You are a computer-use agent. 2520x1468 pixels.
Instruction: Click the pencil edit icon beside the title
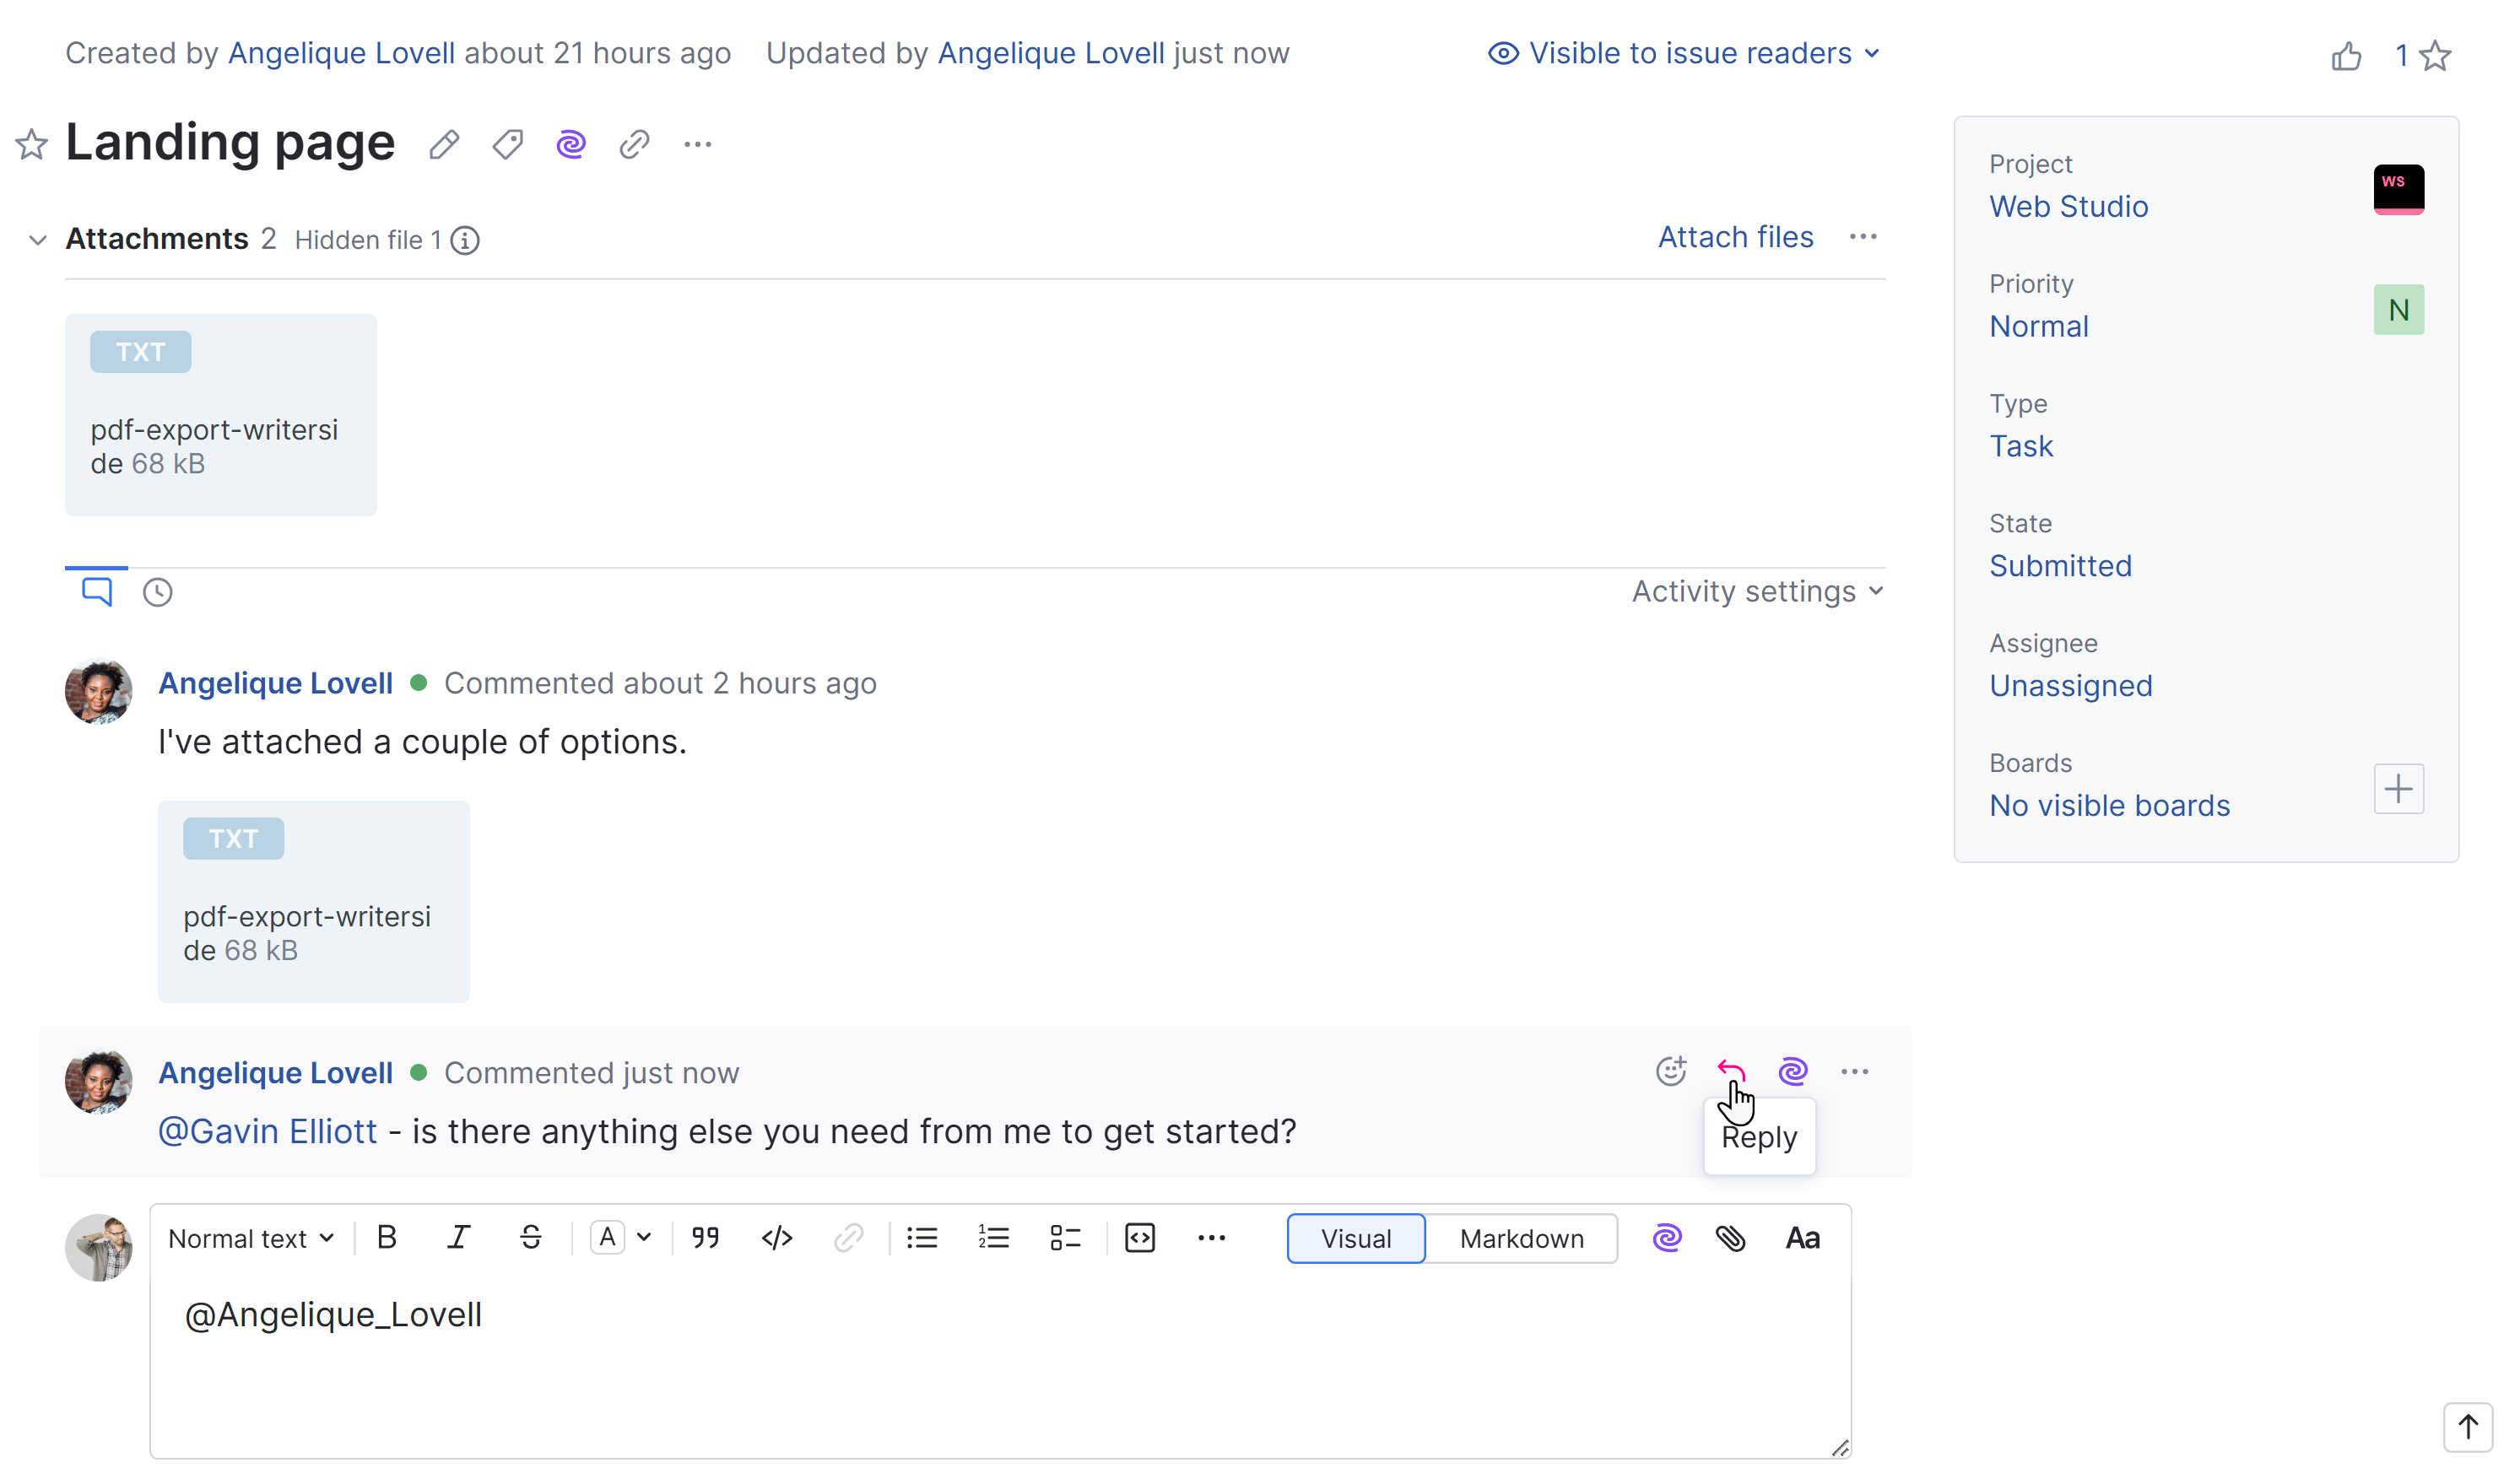(x=444, y=145)
